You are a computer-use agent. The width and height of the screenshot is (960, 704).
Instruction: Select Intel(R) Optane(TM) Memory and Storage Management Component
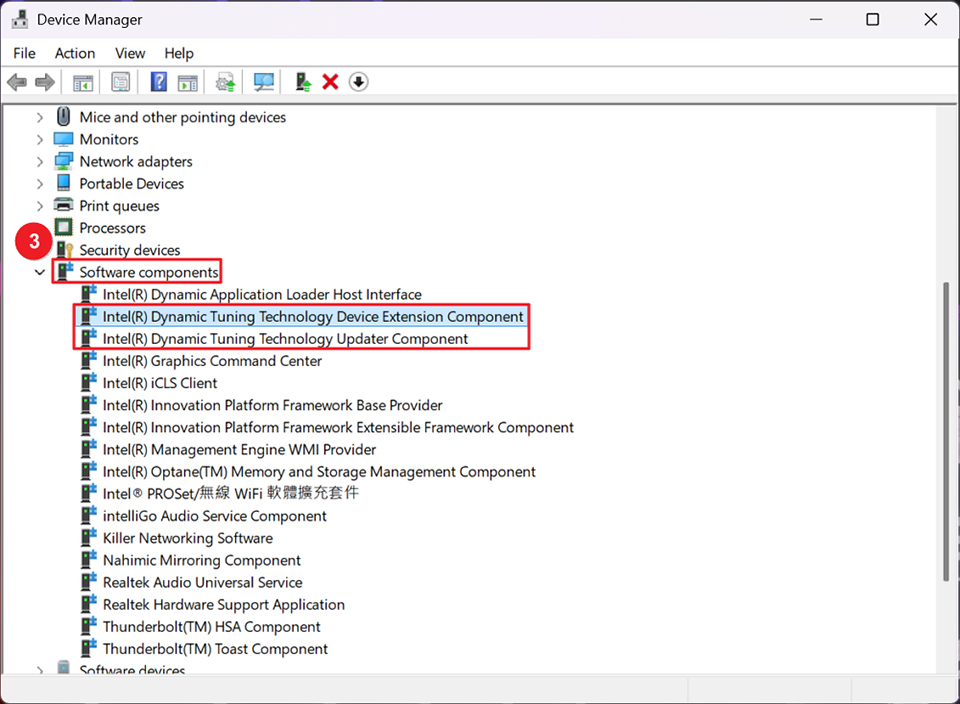coord(319,471)
